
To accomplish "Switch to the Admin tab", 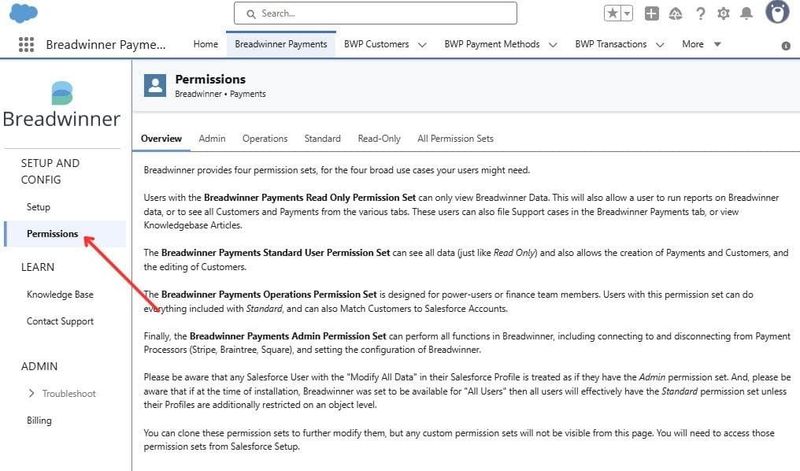I will coord(212,139).
